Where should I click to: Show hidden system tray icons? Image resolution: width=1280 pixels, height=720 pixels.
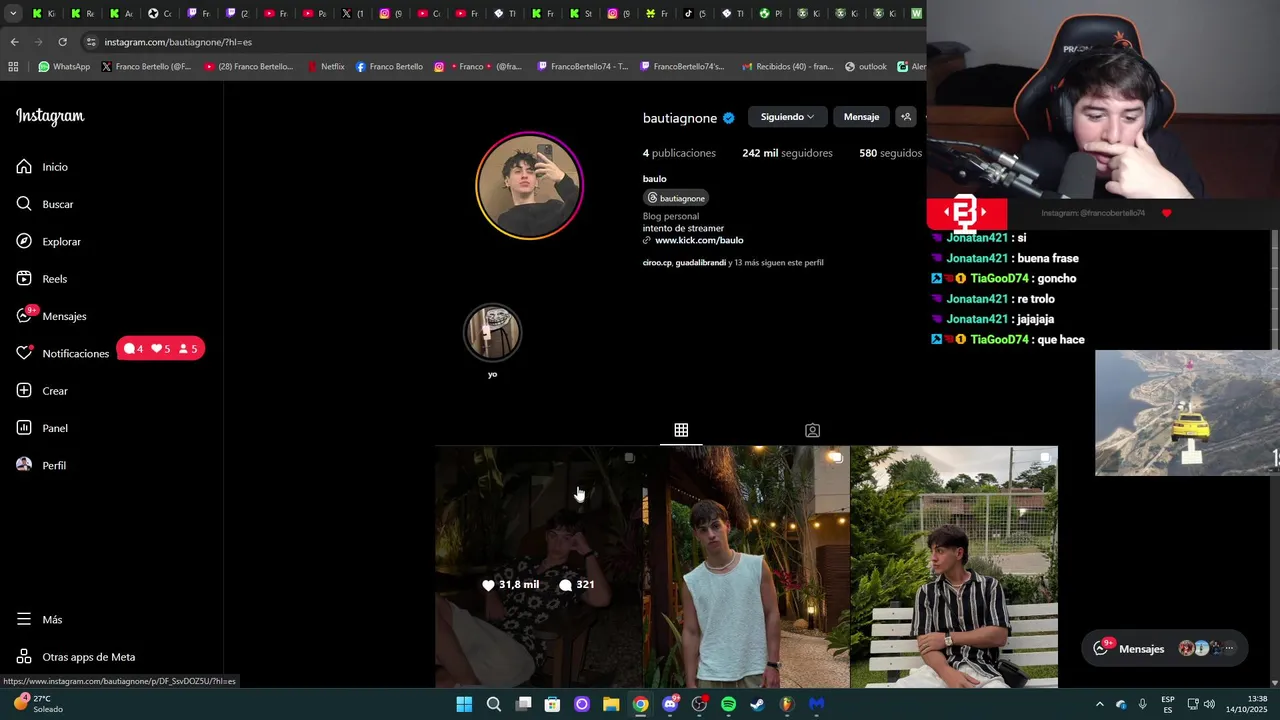(x=1099, y=704)
